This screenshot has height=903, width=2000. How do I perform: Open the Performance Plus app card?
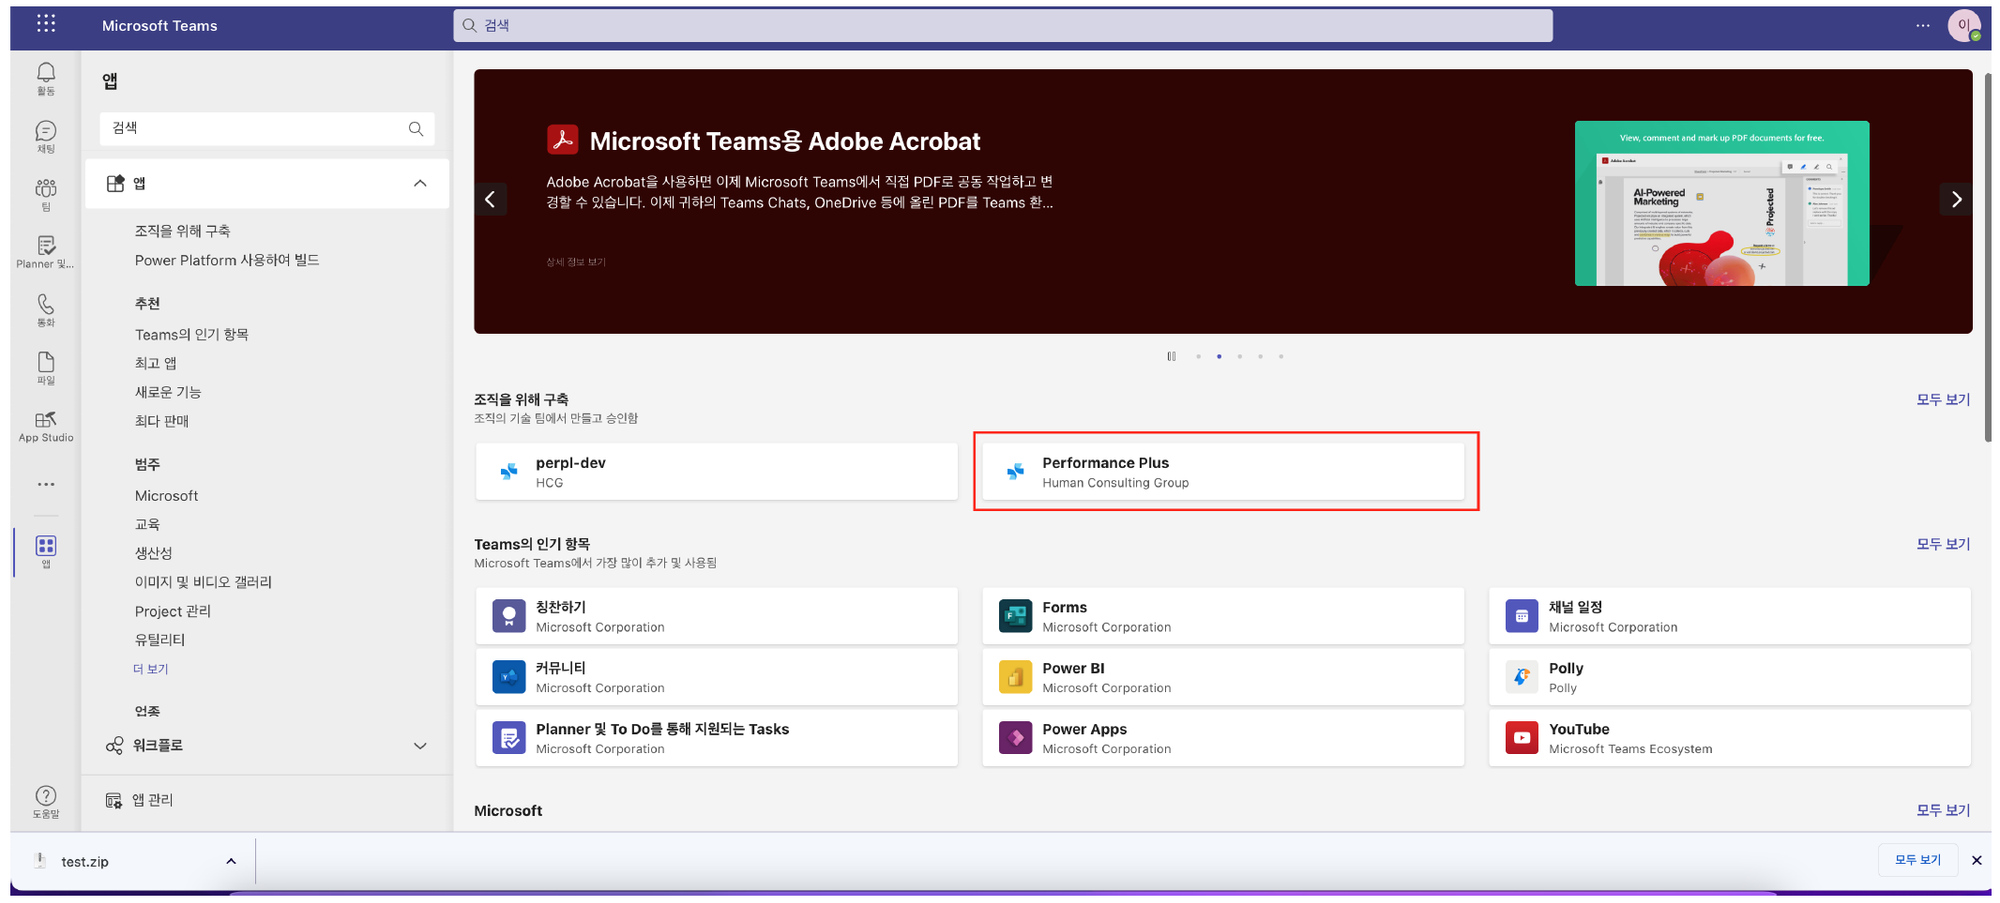[1222, 472]
